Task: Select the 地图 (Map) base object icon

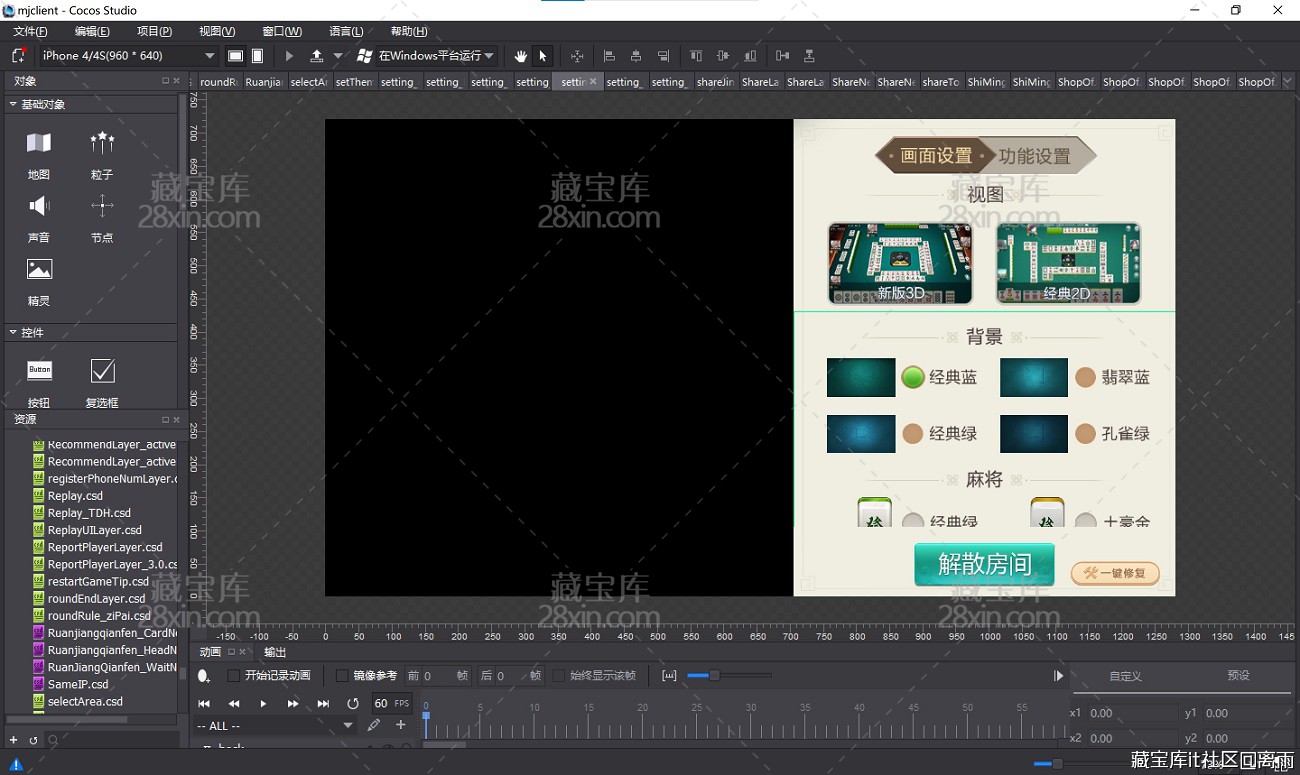Action: click(37, 145)
